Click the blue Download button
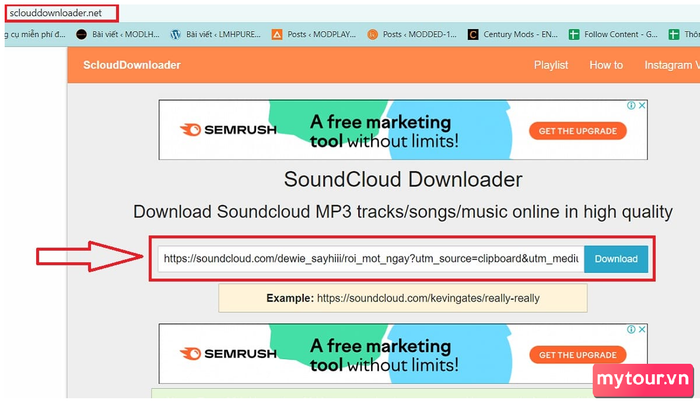Image resolution: width=700 pixels, height=405 pixels. coord(616,259)
